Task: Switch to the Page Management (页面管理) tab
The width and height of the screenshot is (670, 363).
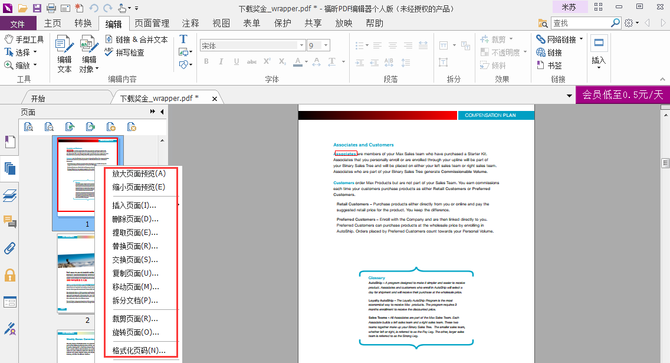Action: (x=152, y=23)
